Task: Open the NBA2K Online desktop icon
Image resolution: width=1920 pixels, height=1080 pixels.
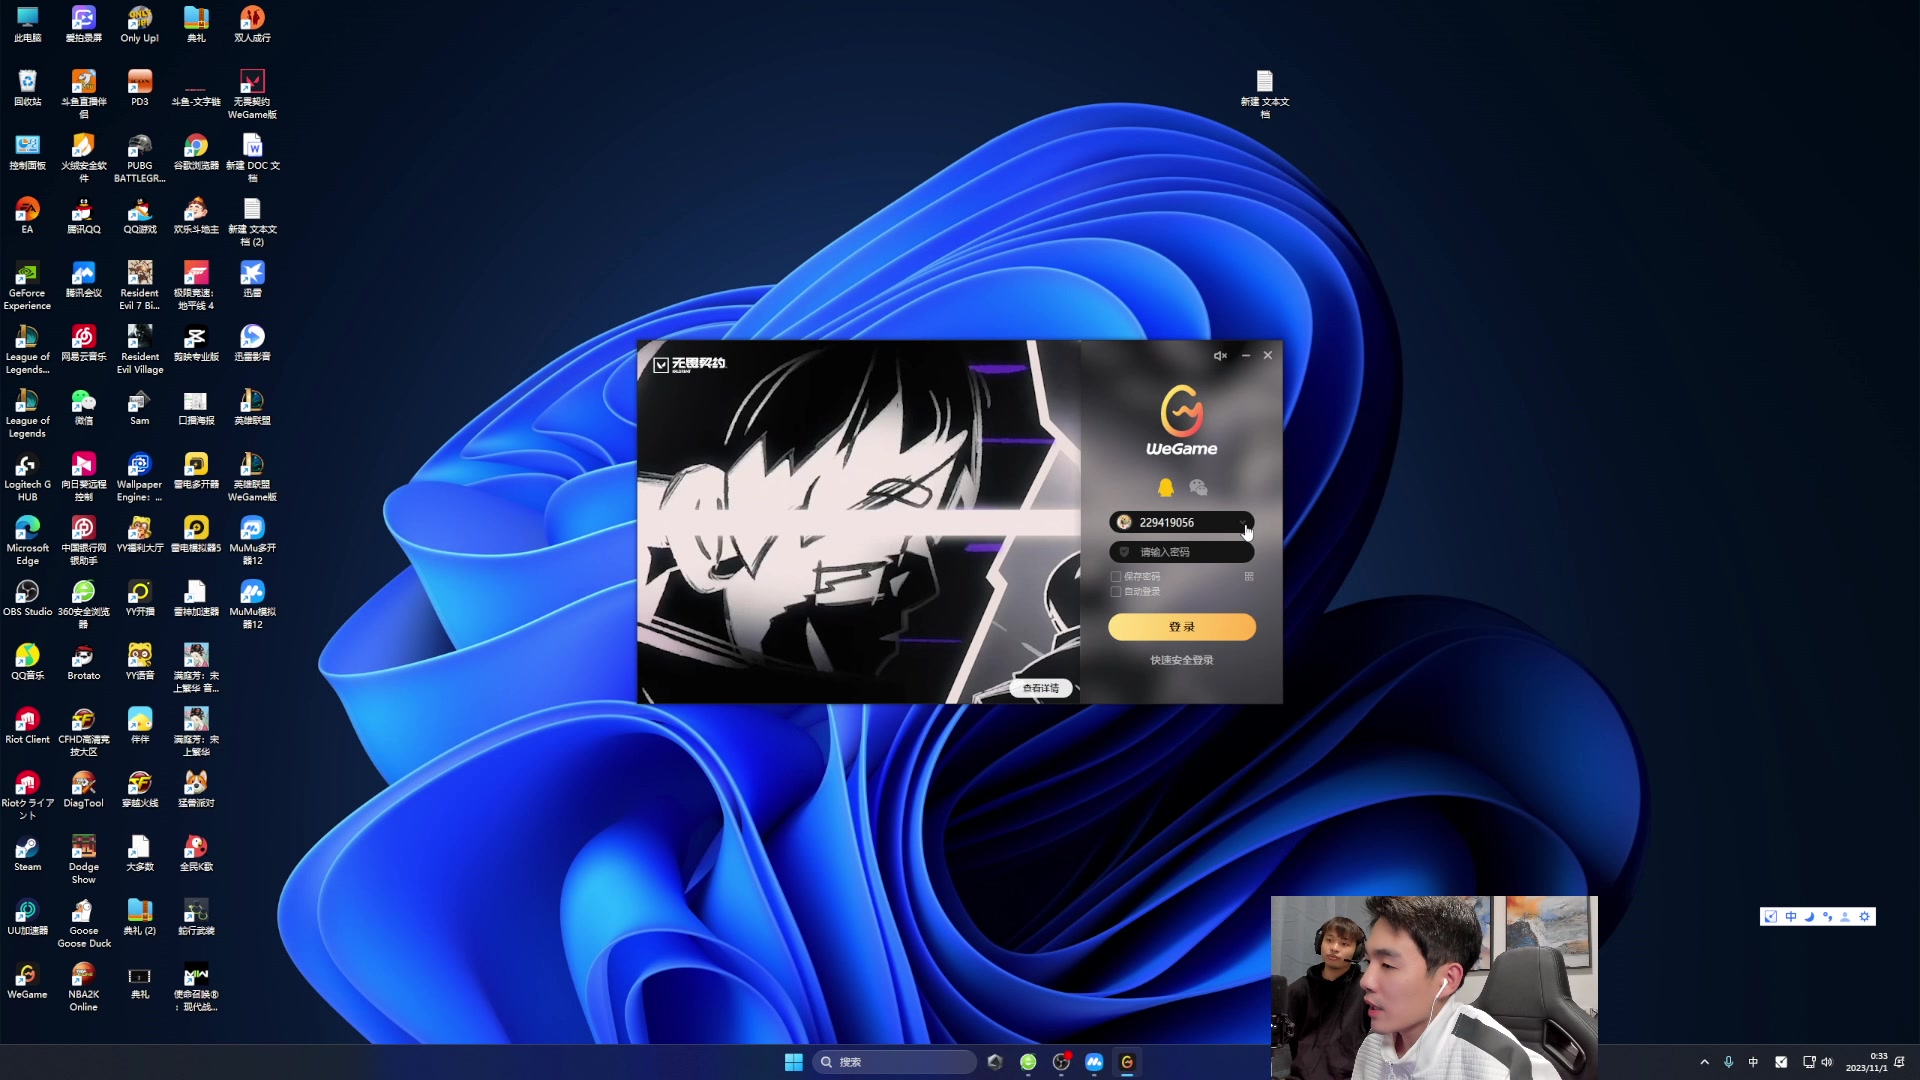Action: tap(83, 987)
